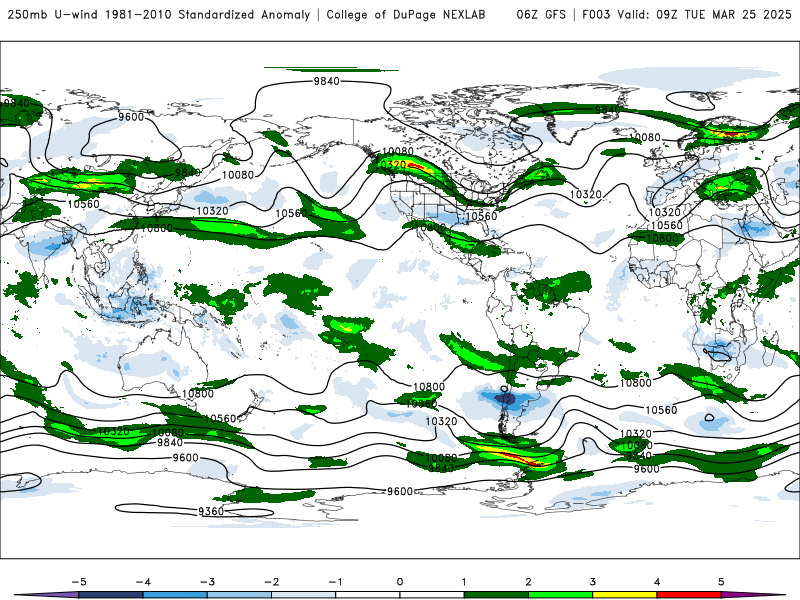Click the '10320' label on the western Canada jet
Screen dimensions: 800x600
[x=391, y=165]
